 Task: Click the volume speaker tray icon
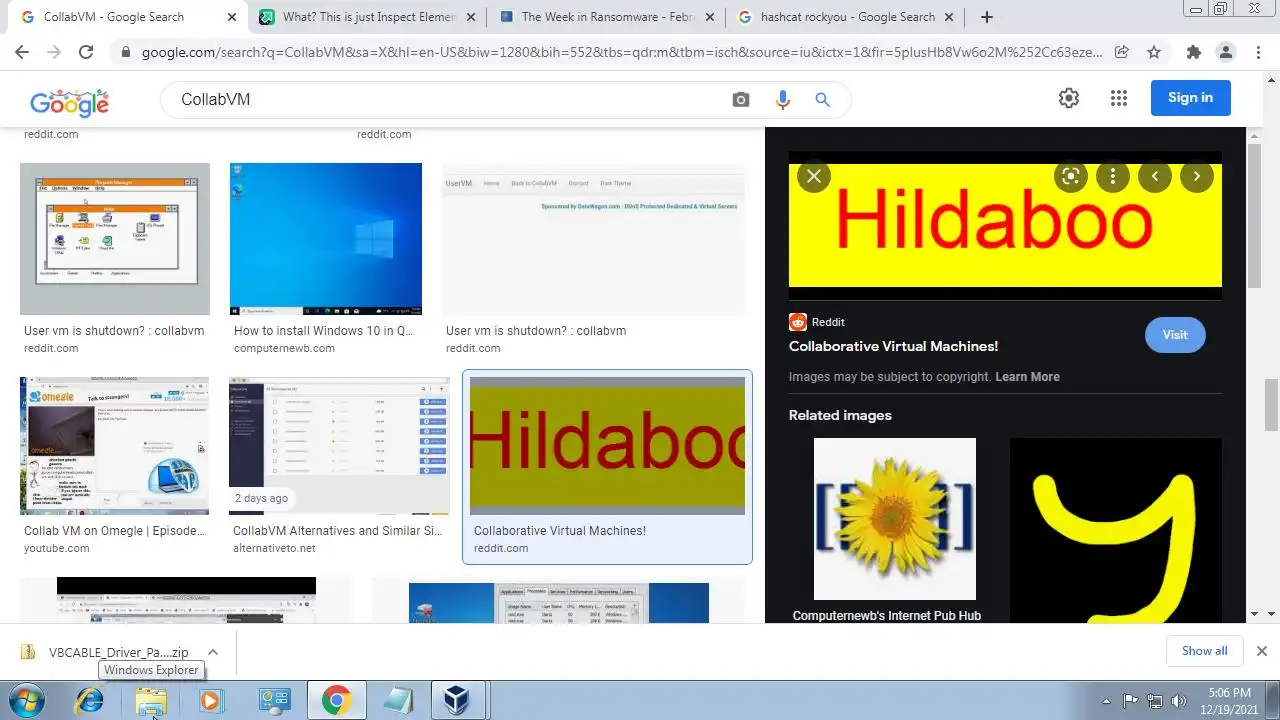pyautogui.click(x=1178, y=701)
